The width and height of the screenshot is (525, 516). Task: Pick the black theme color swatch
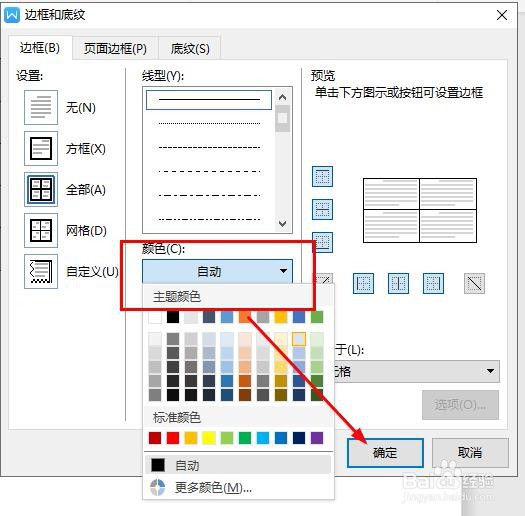[x=173, y=317]
